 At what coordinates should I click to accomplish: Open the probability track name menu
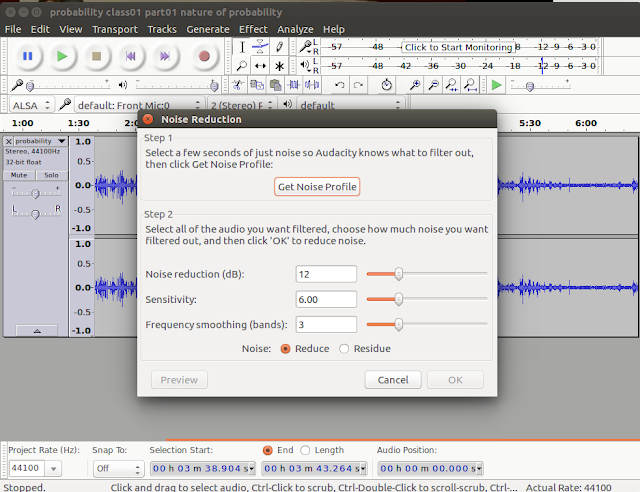tap(40, 141)
